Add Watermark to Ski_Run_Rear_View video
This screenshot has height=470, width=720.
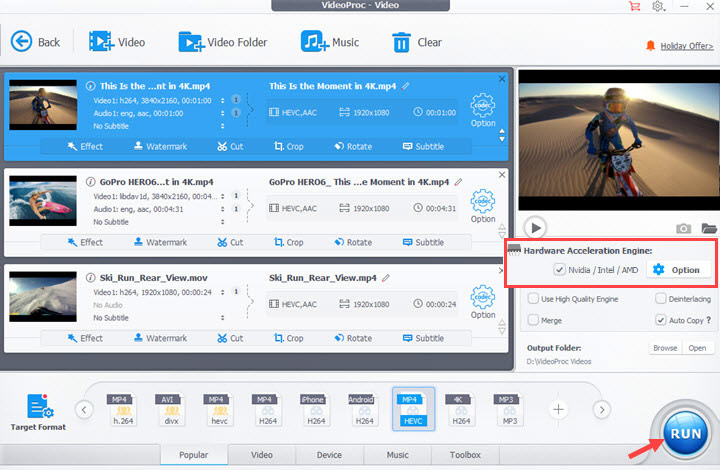160,338
